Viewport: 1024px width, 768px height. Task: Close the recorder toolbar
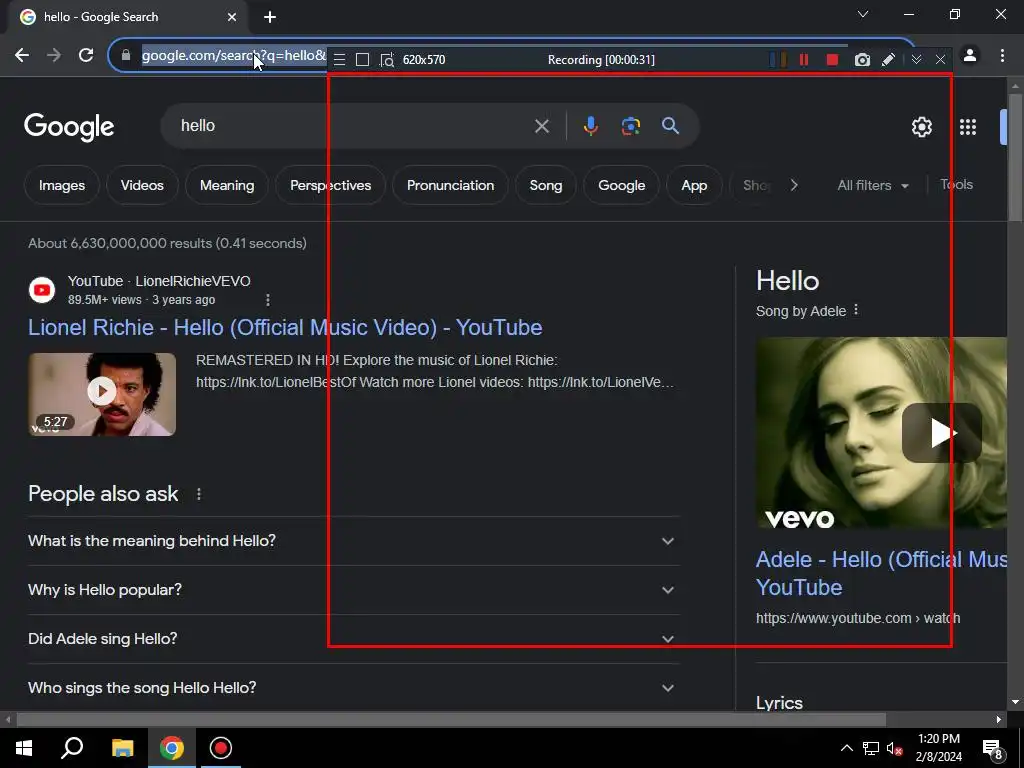(940, 60)
